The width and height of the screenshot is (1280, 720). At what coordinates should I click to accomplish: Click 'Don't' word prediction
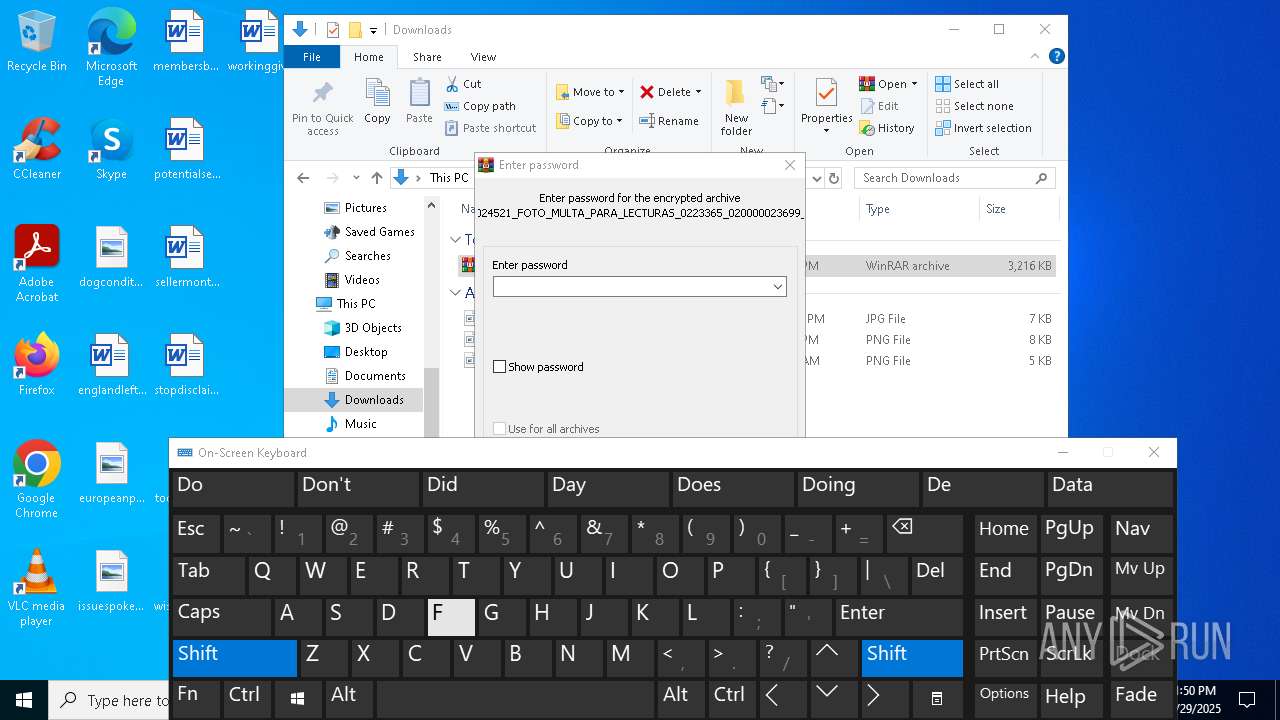tap(358, 488)
